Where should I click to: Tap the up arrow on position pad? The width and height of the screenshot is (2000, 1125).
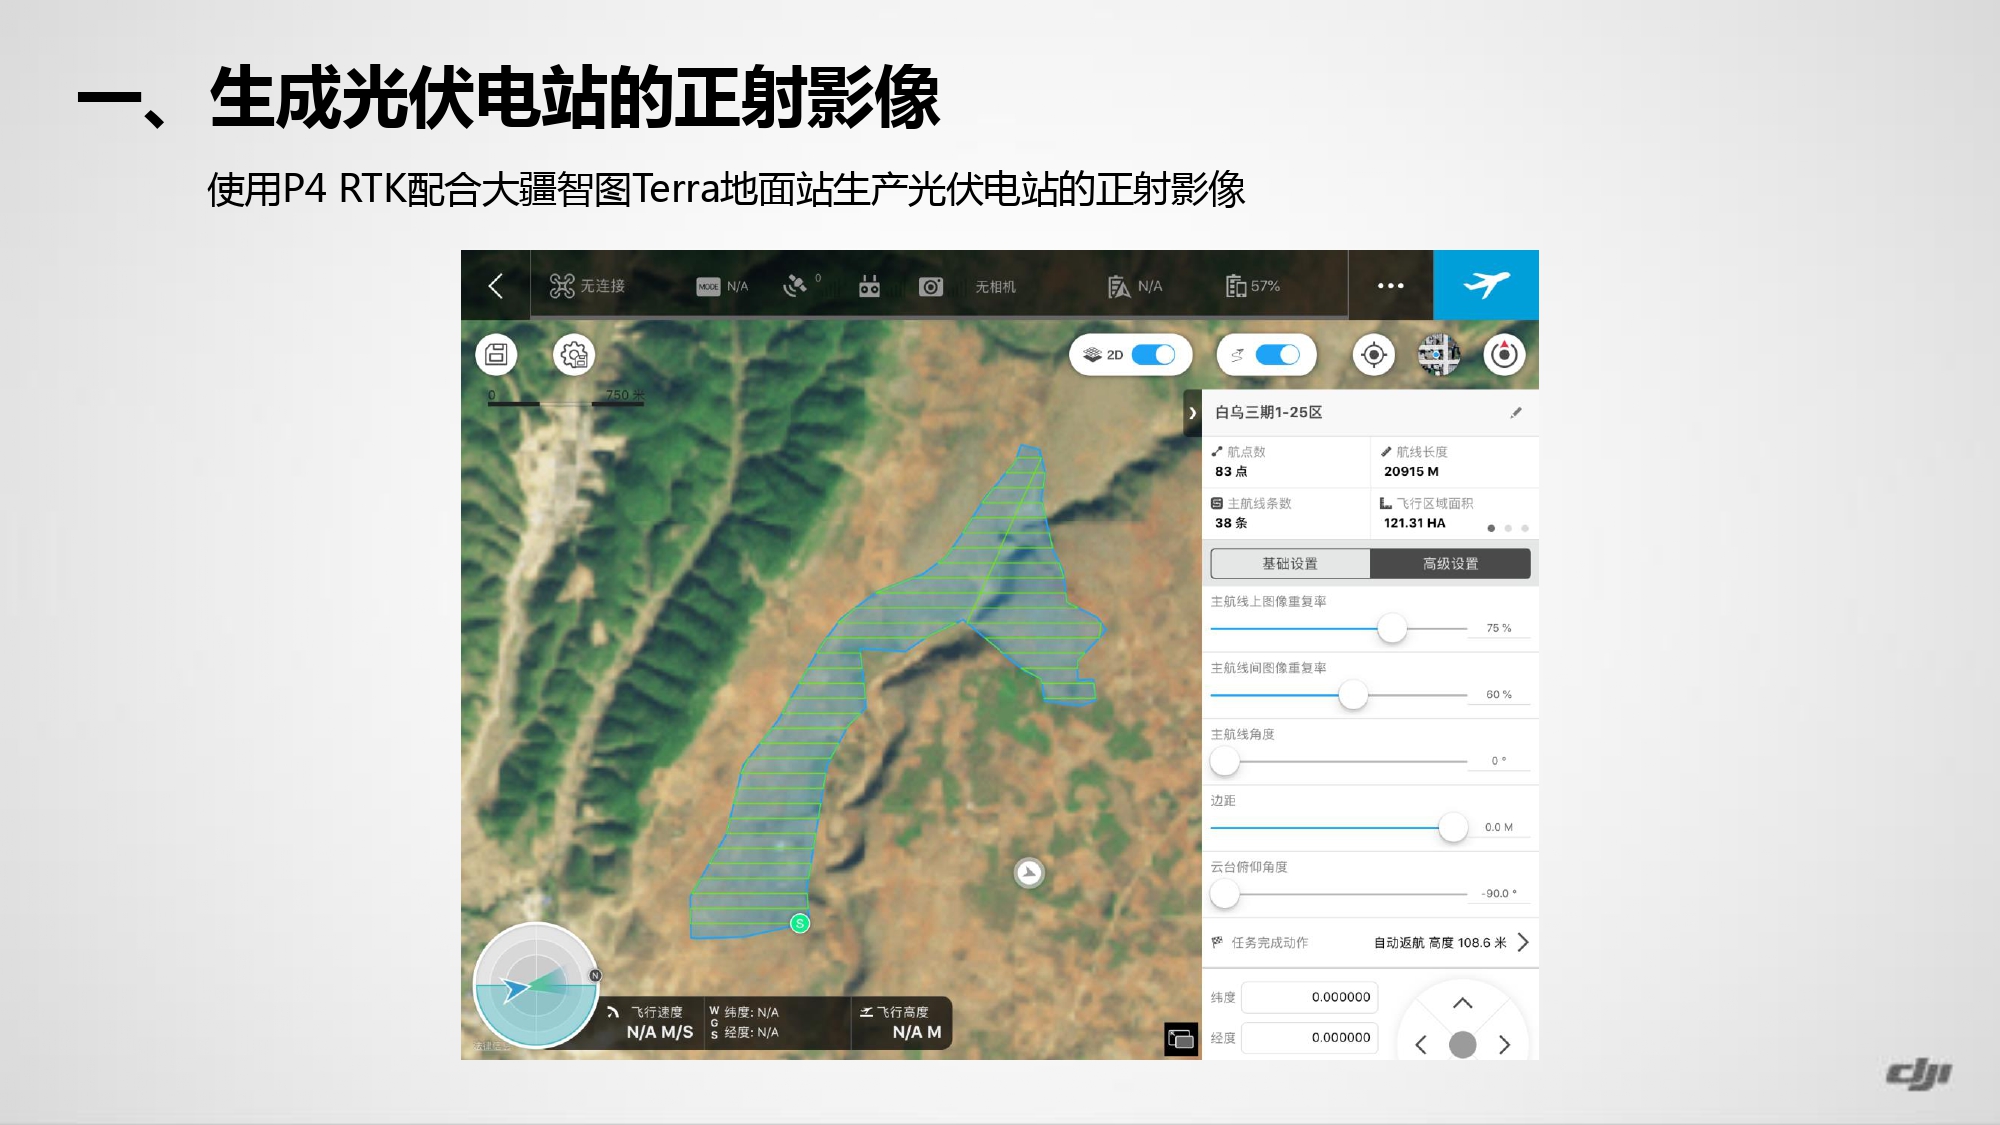(1462, 1003)
